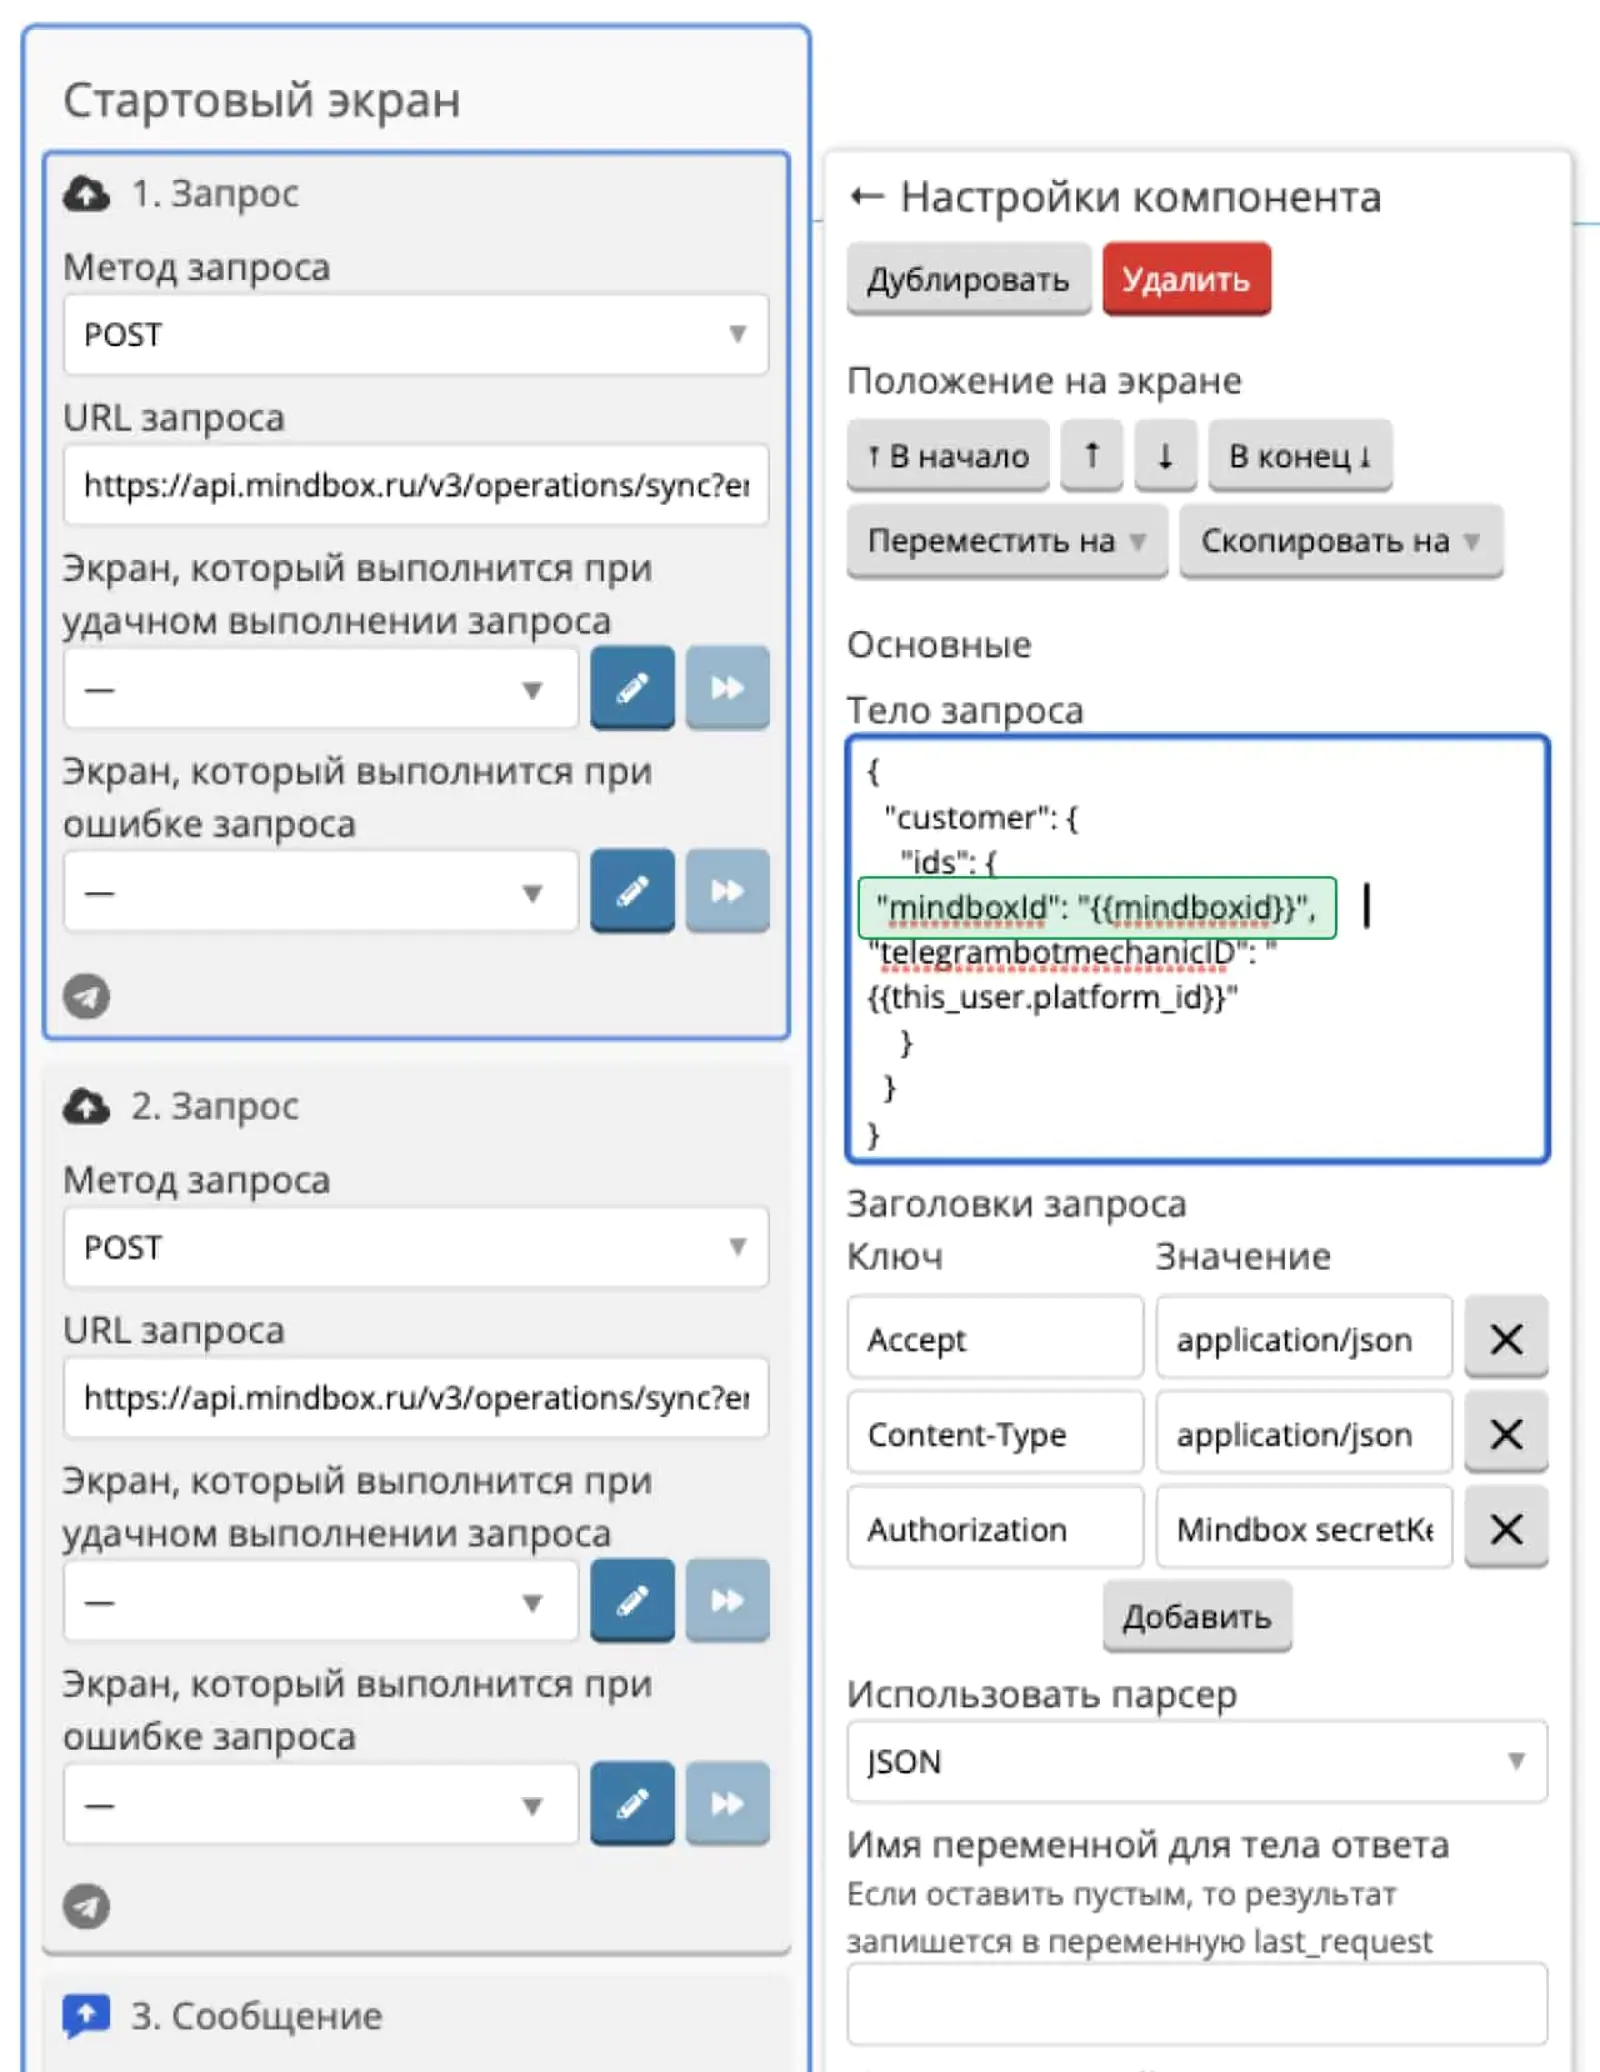This screenshot has width=1600, height=2072.
Task: Remove the Accept header with its X icon
Action: coord(1505,1339)
